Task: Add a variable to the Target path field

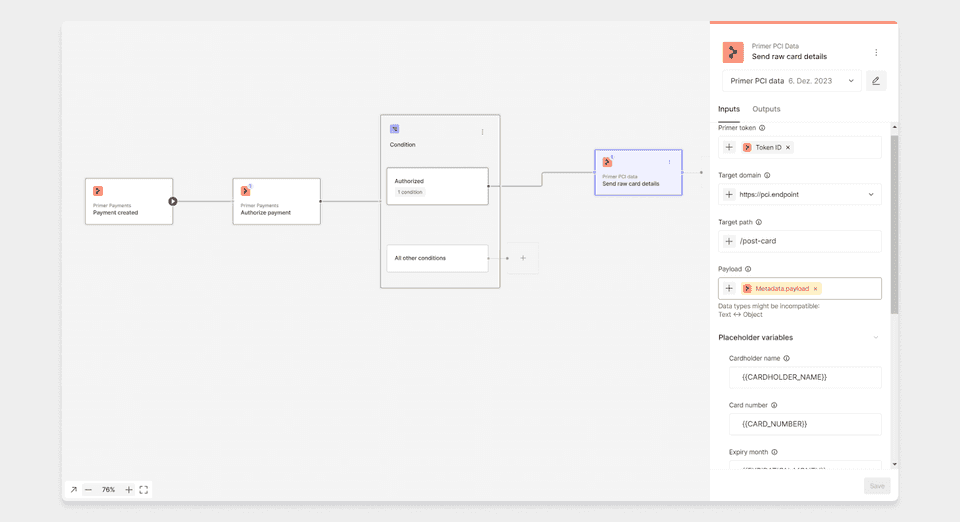Action: click(729, 241)
